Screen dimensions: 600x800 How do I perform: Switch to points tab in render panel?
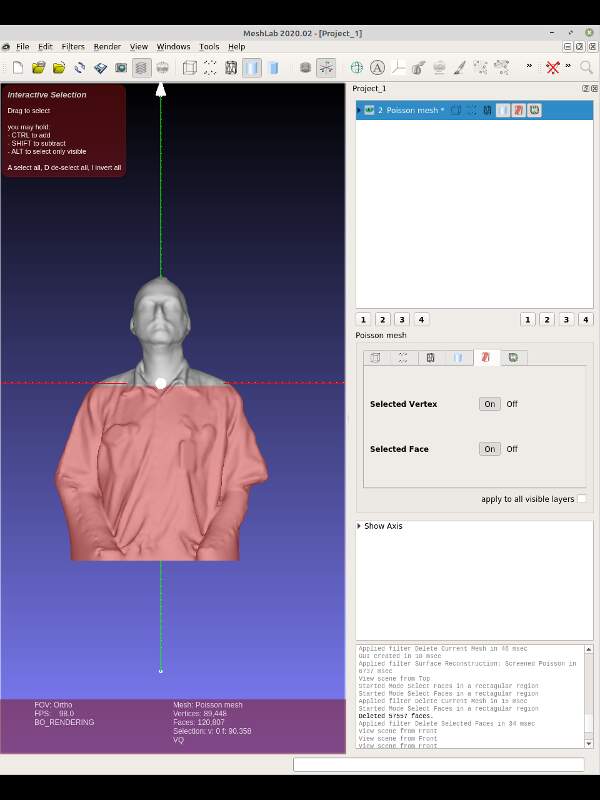click(x=403, y=358)
